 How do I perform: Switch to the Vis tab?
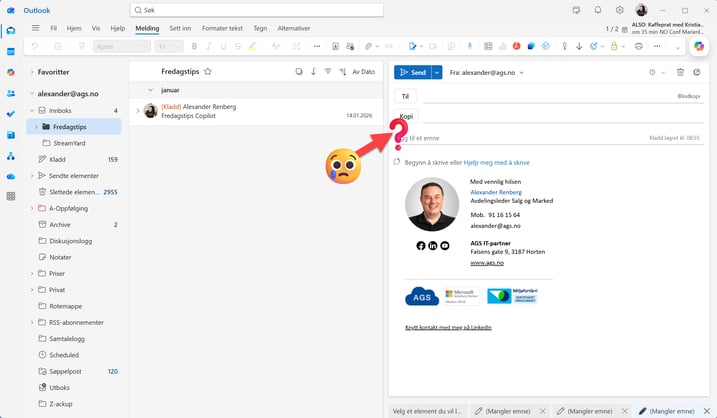coord(96,28)
